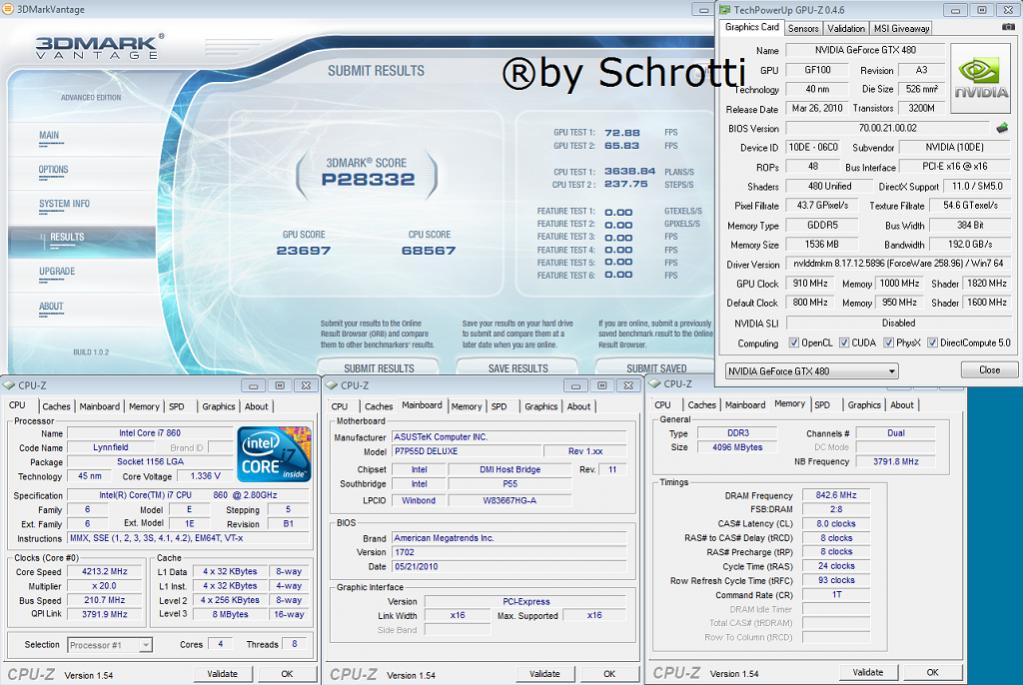The width and height of the screenshot is (1023, 685).
Task: Toggle the PhysX checkbox in GPU-Z
Action: pos(889,342)
